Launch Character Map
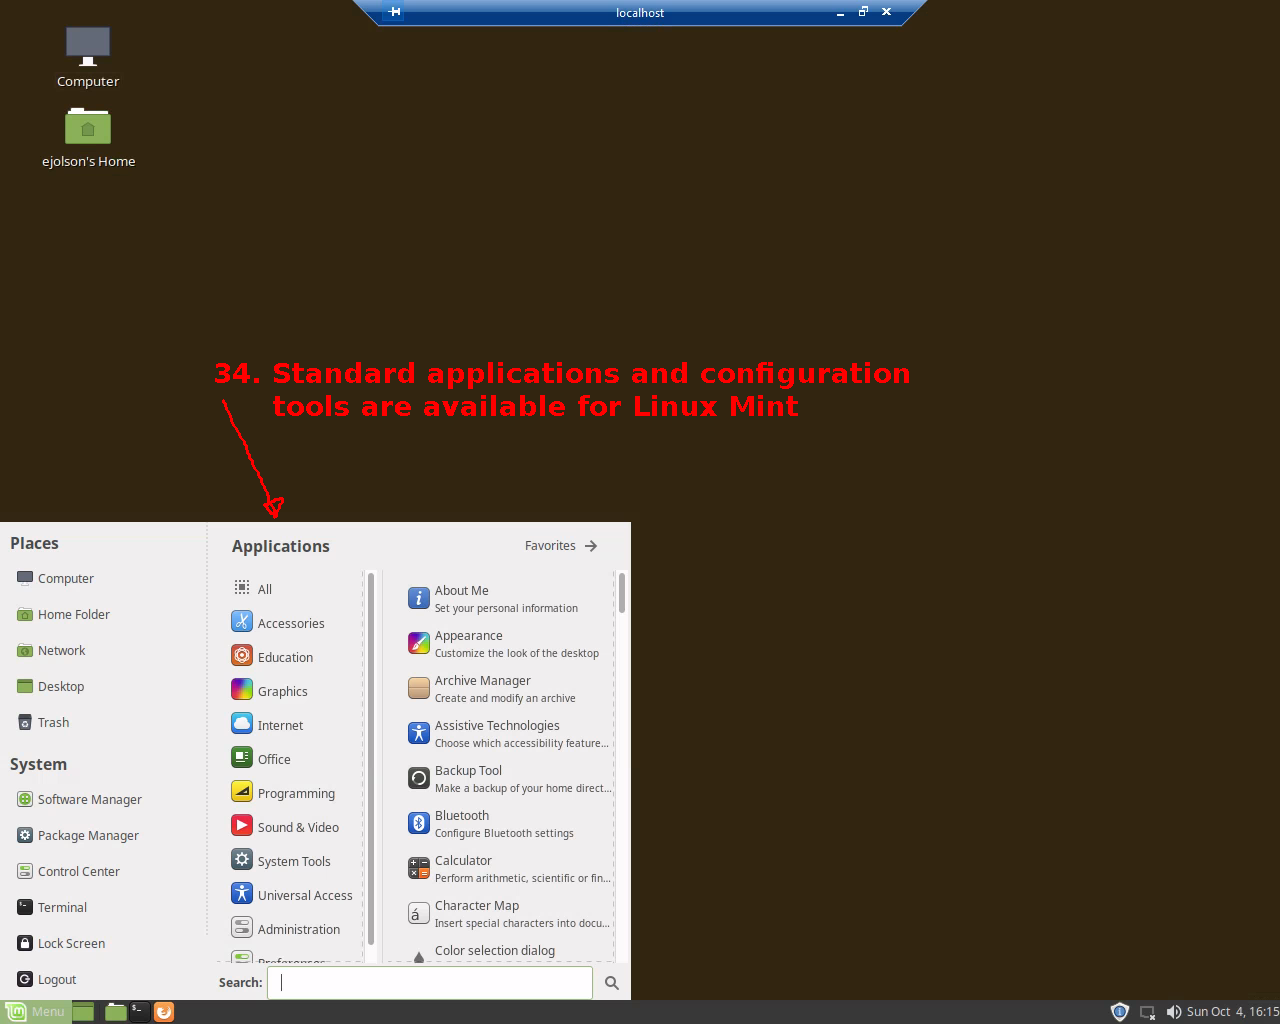 point(509,913)
